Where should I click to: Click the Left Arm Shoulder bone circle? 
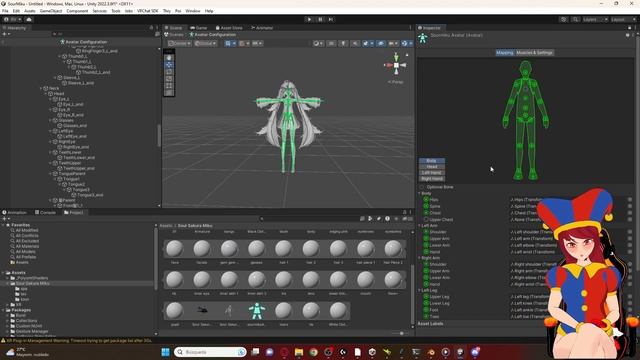click(x=426, y=232)
